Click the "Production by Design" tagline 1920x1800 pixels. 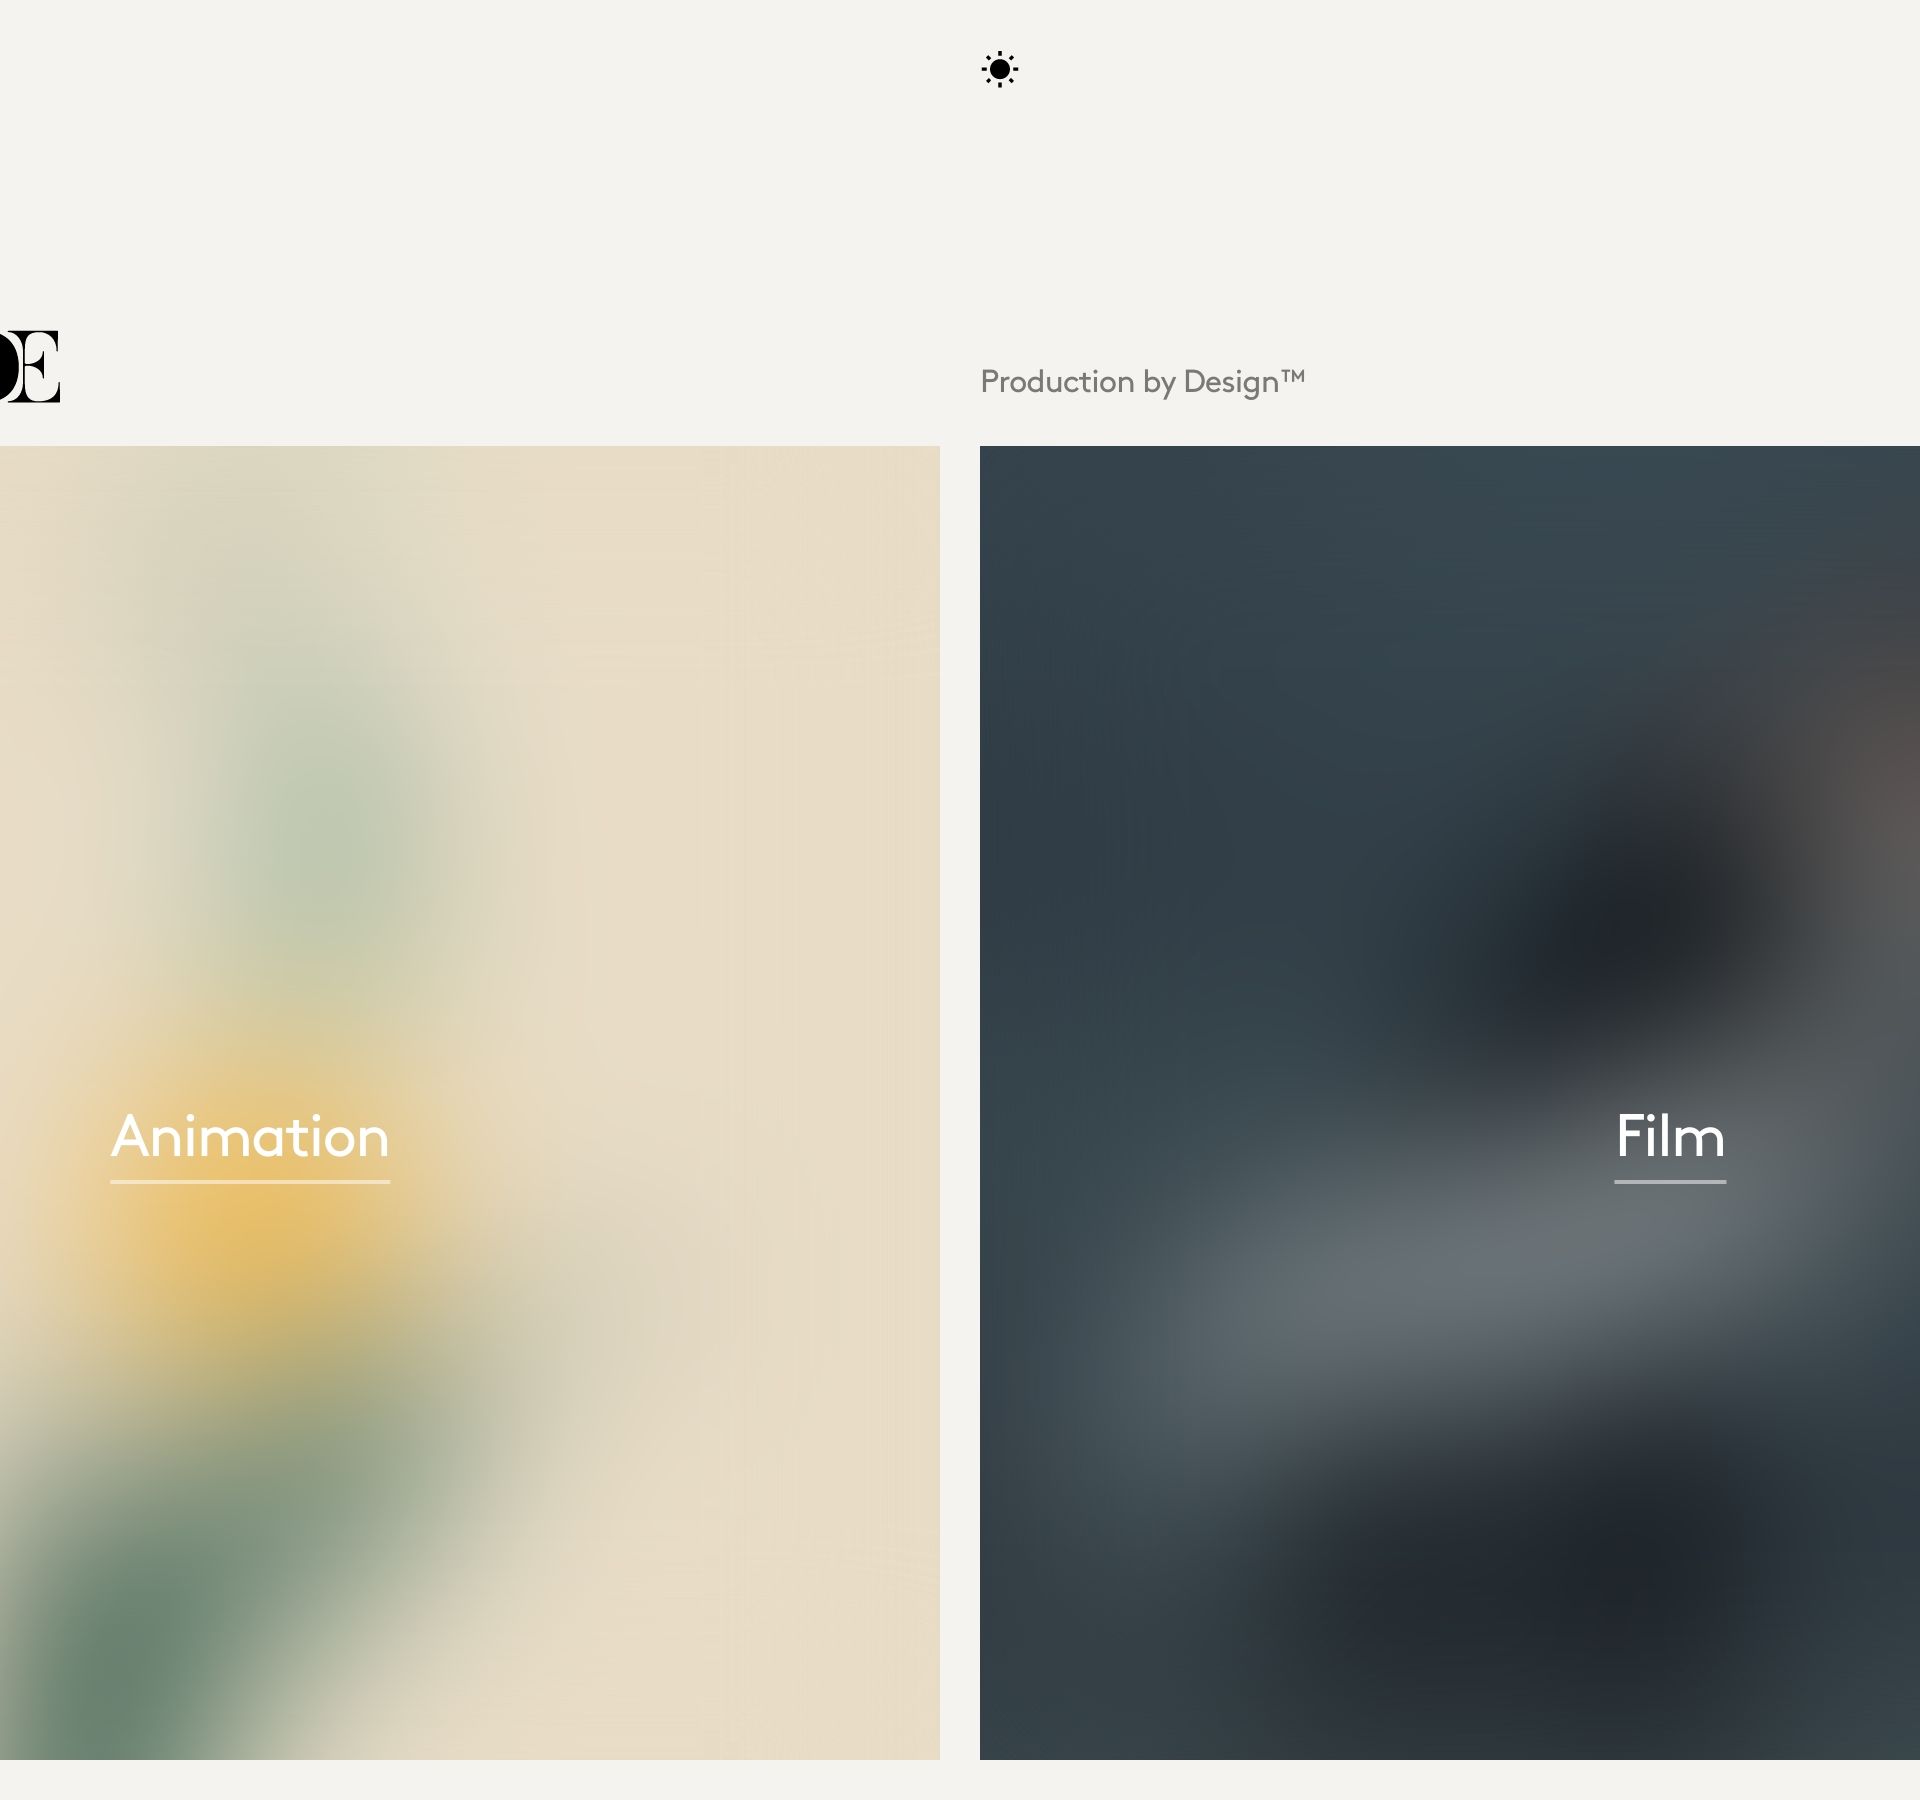[x=1141, y=381]
